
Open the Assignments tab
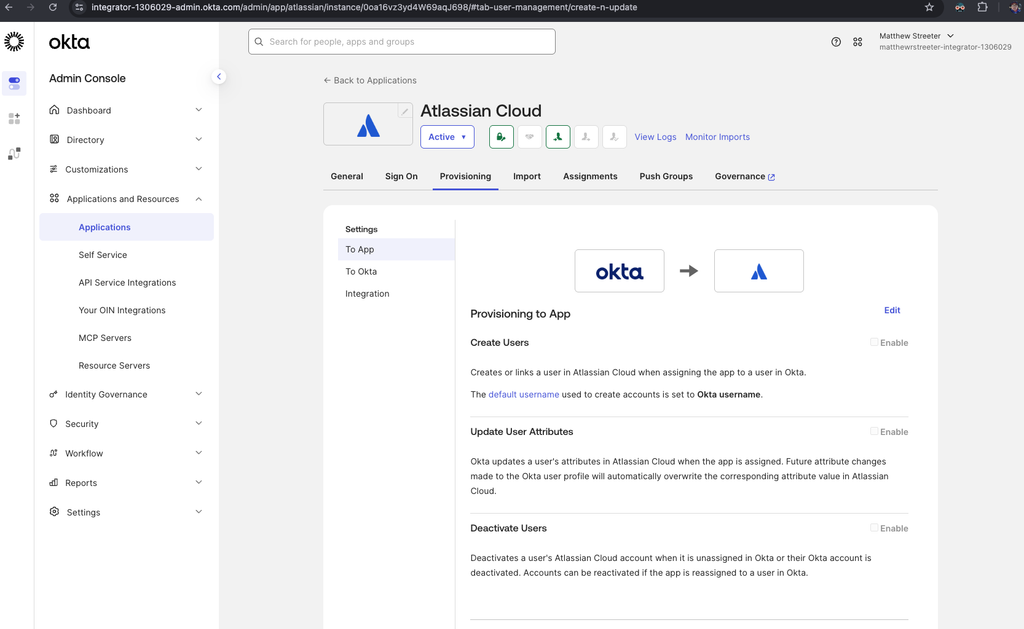590,176
